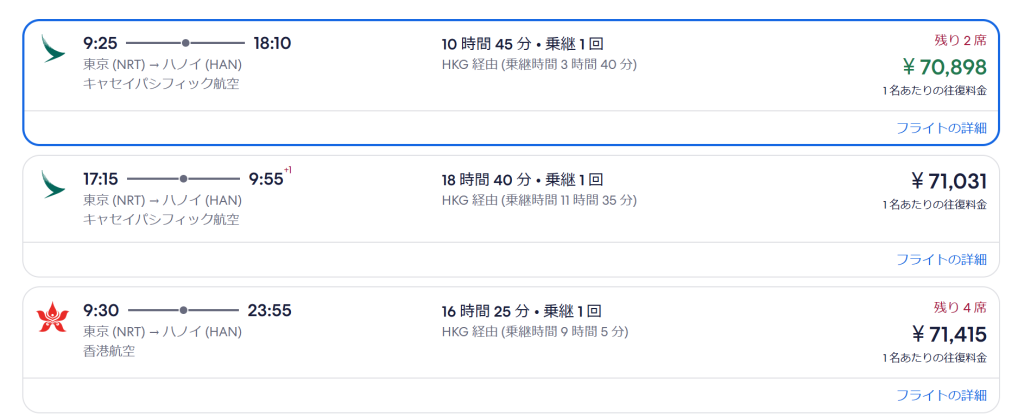Click the 残り2席 seats remaining label
Screen dimensions: 1024x415
coord(959,40)
